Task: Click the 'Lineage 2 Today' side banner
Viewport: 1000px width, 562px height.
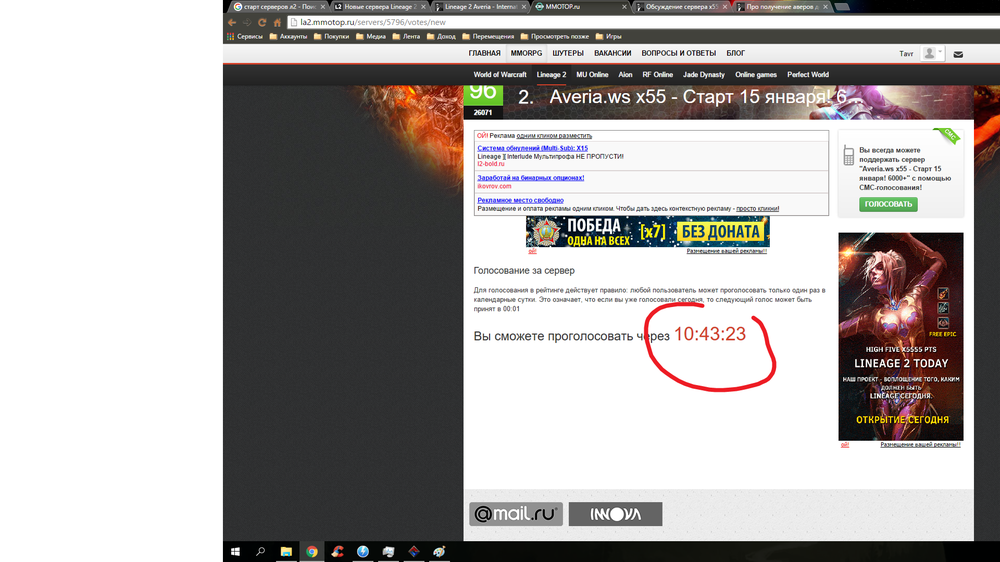Action: [900, 336]
